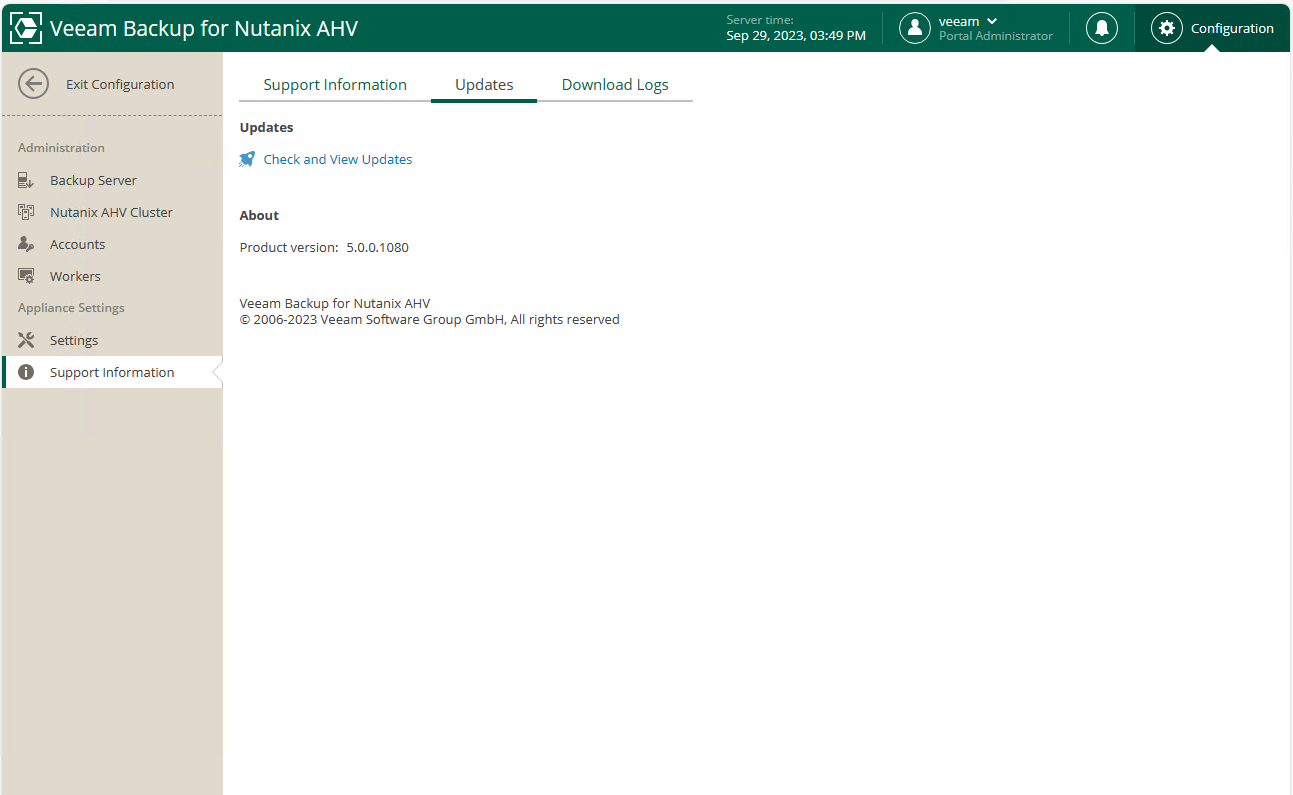The height and width of the screenshot is (795, 1293).
Task: Click the Support Information info icon
Action: tap(27, 372)
